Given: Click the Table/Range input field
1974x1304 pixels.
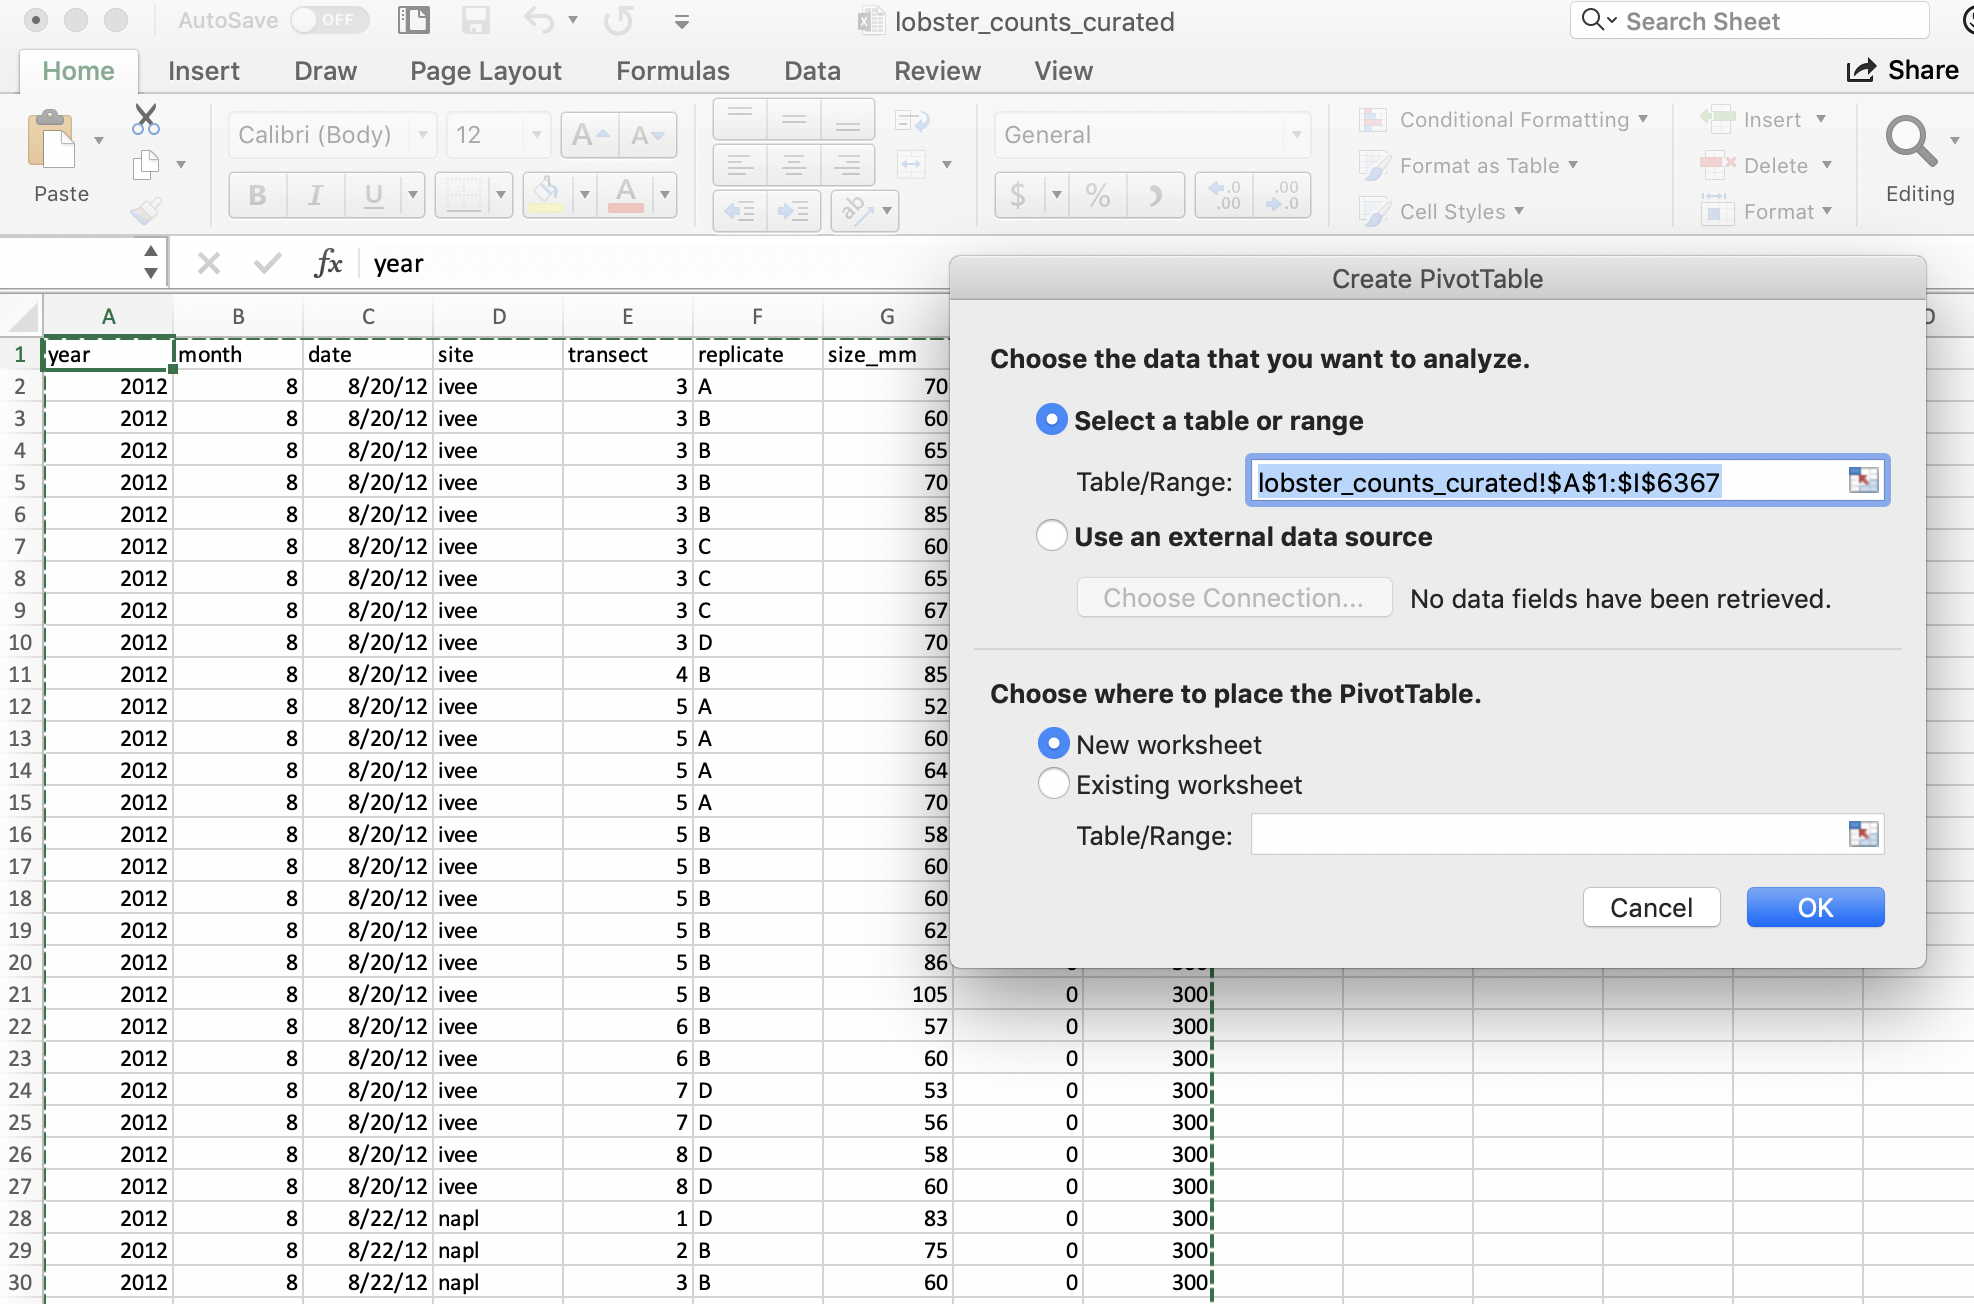Looking at the screenshot, I should coord(1564,480).
